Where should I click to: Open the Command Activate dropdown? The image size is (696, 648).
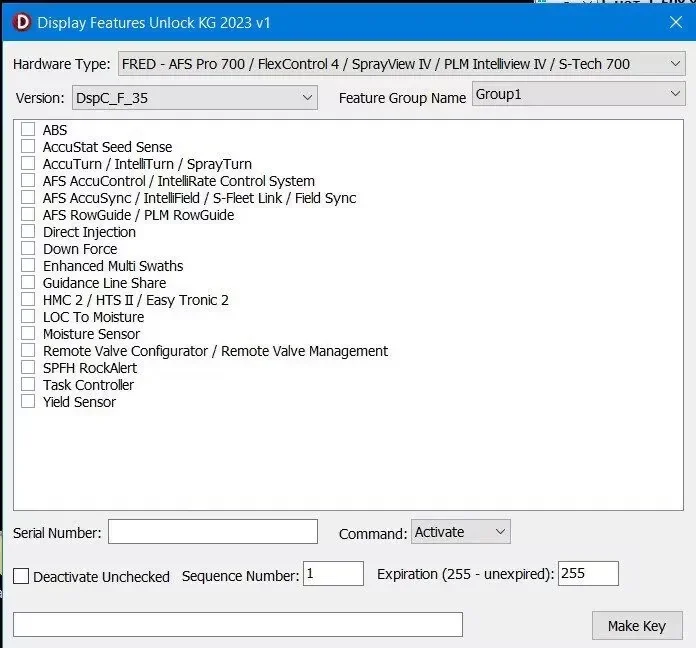coord(461,531)
